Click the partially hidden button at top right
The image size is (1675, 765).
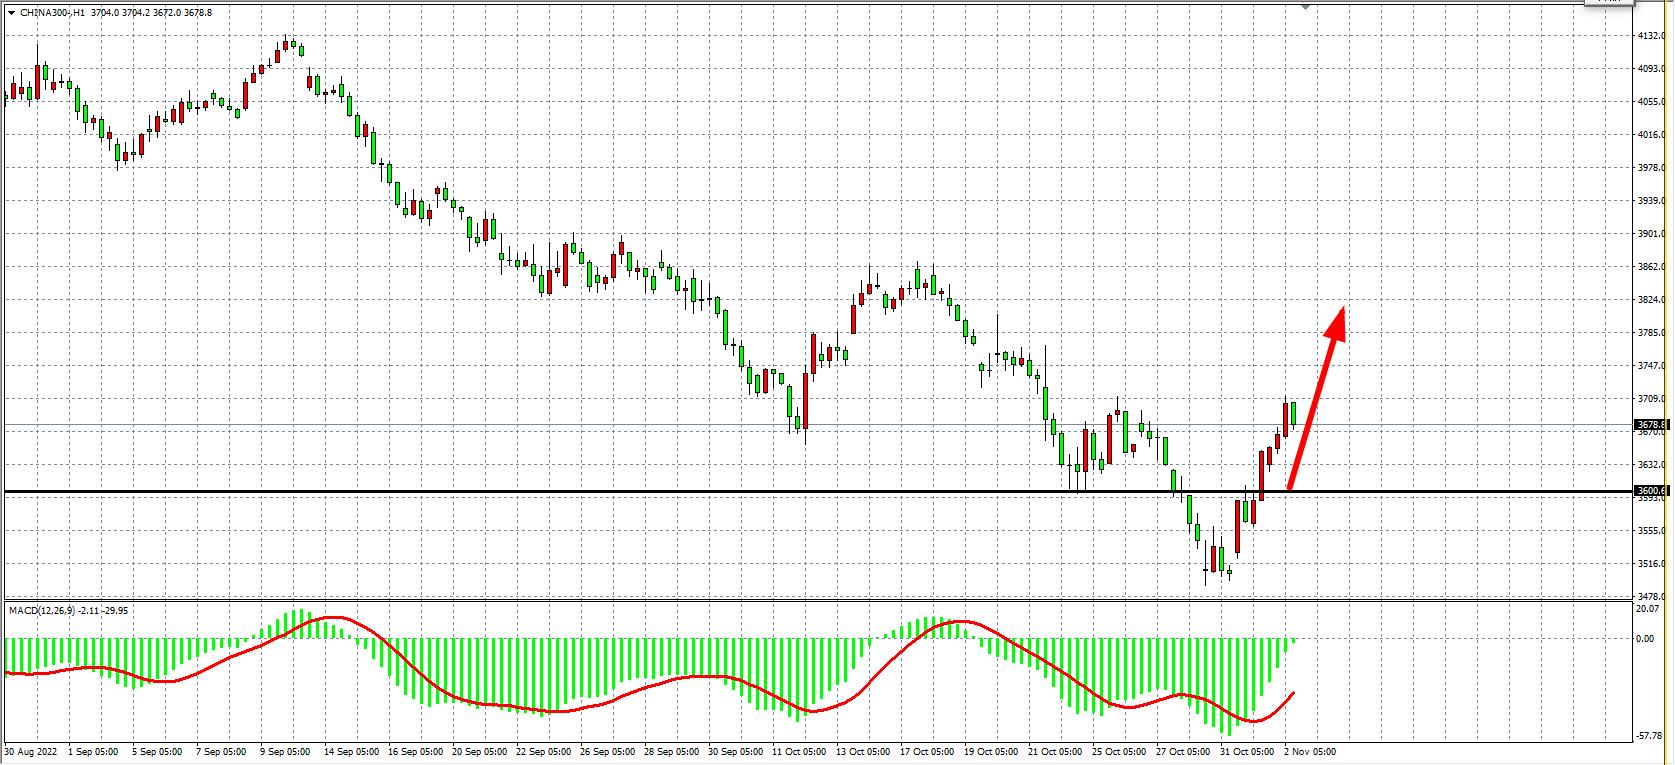click(1610, 3)
